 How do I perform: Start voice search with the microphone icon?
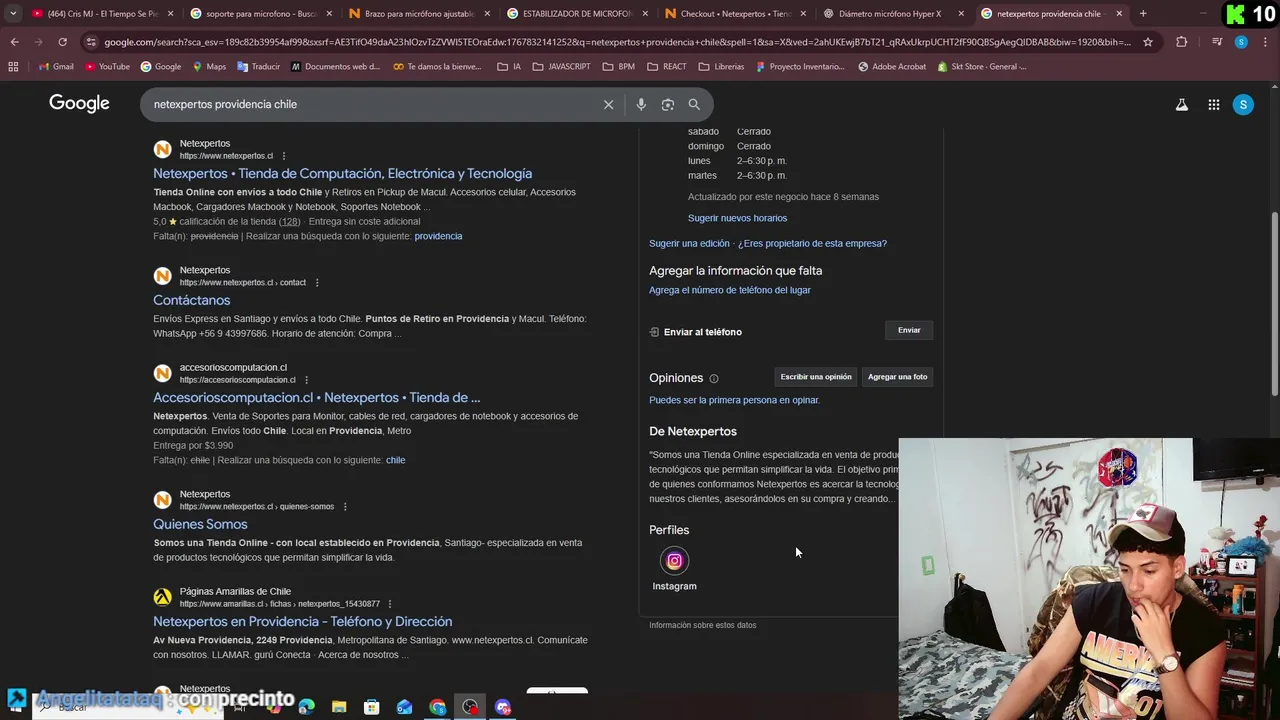[x=641, y=104]
